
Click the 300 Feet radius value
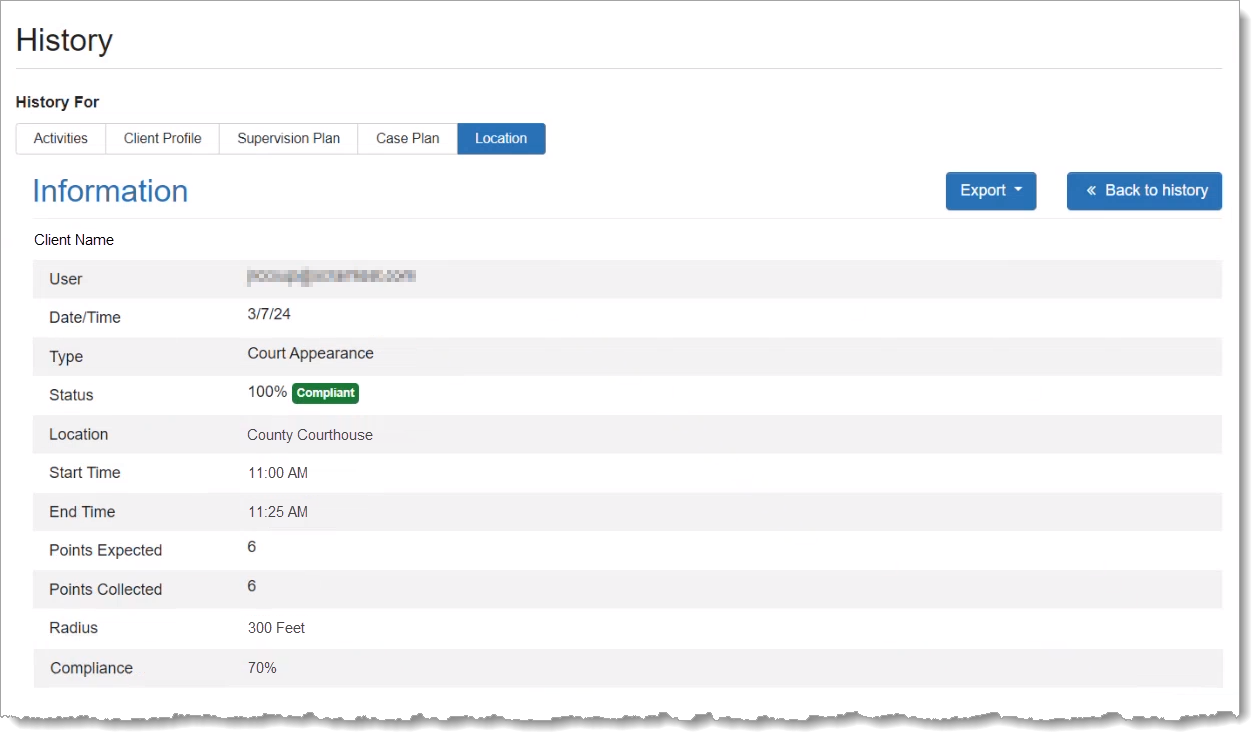coord(276,628)
